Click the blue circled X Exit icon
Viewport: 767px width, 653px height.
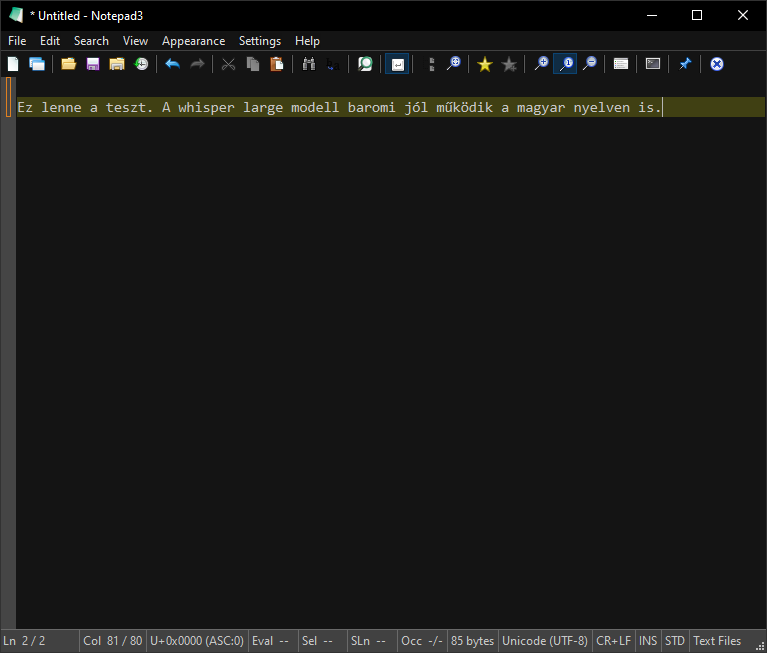point(717,64)
